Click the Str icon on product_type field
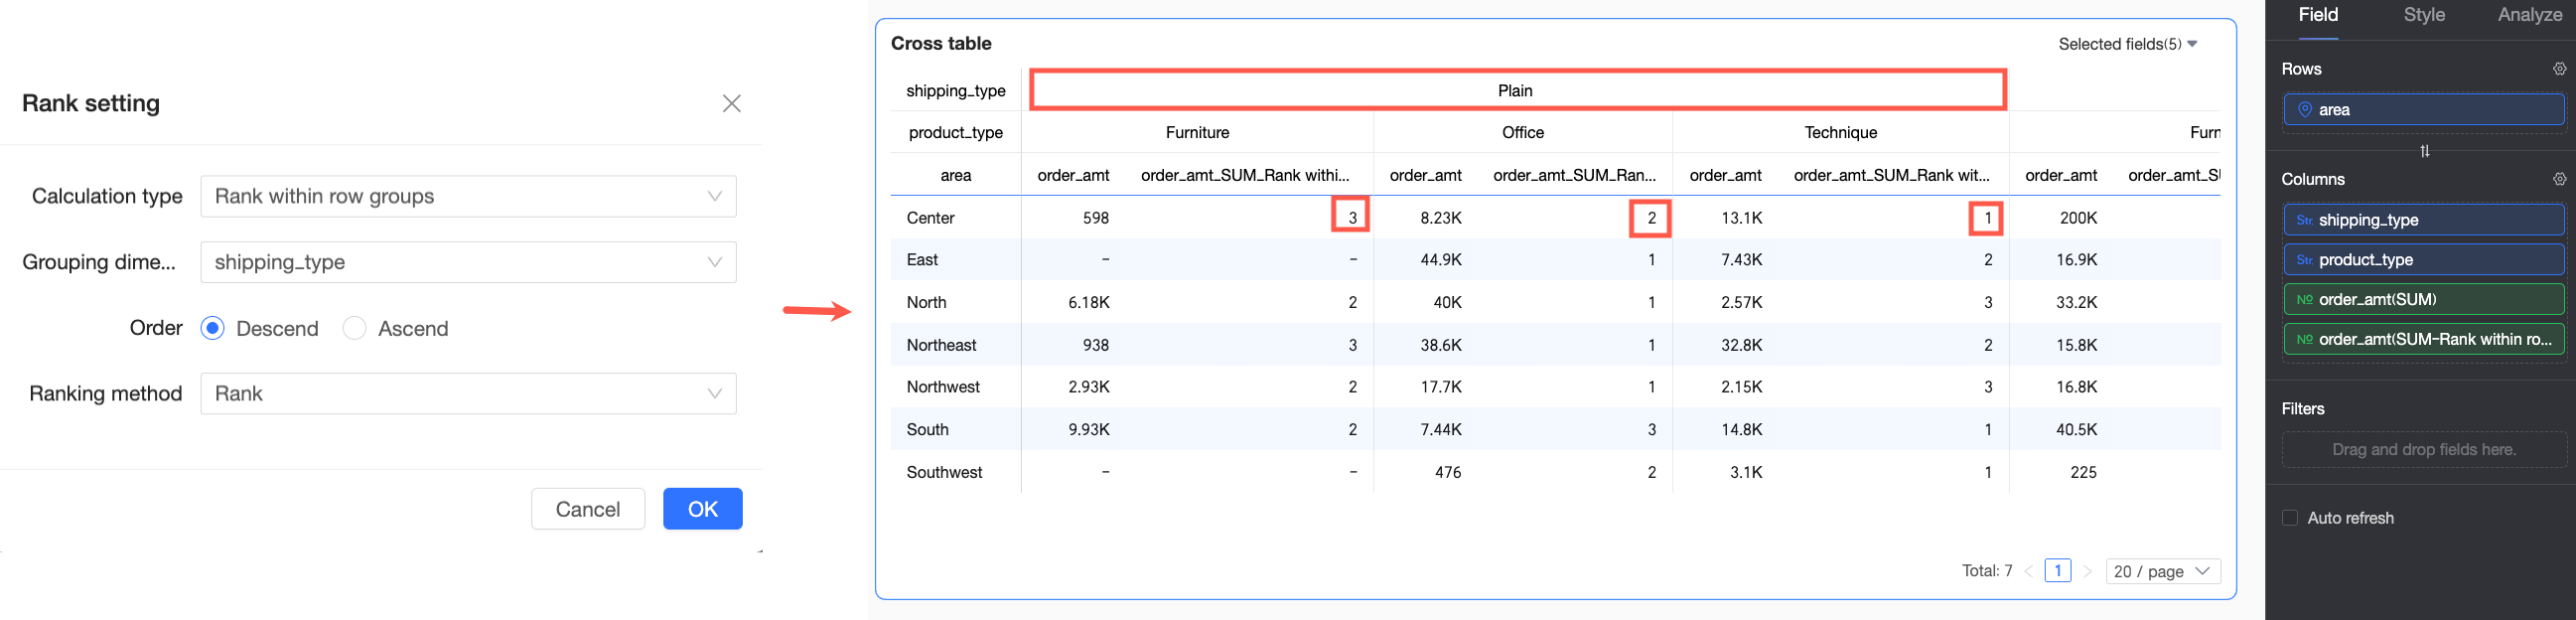The height and width of the screenshot is (620, 2576). (x=2304, y=260)
